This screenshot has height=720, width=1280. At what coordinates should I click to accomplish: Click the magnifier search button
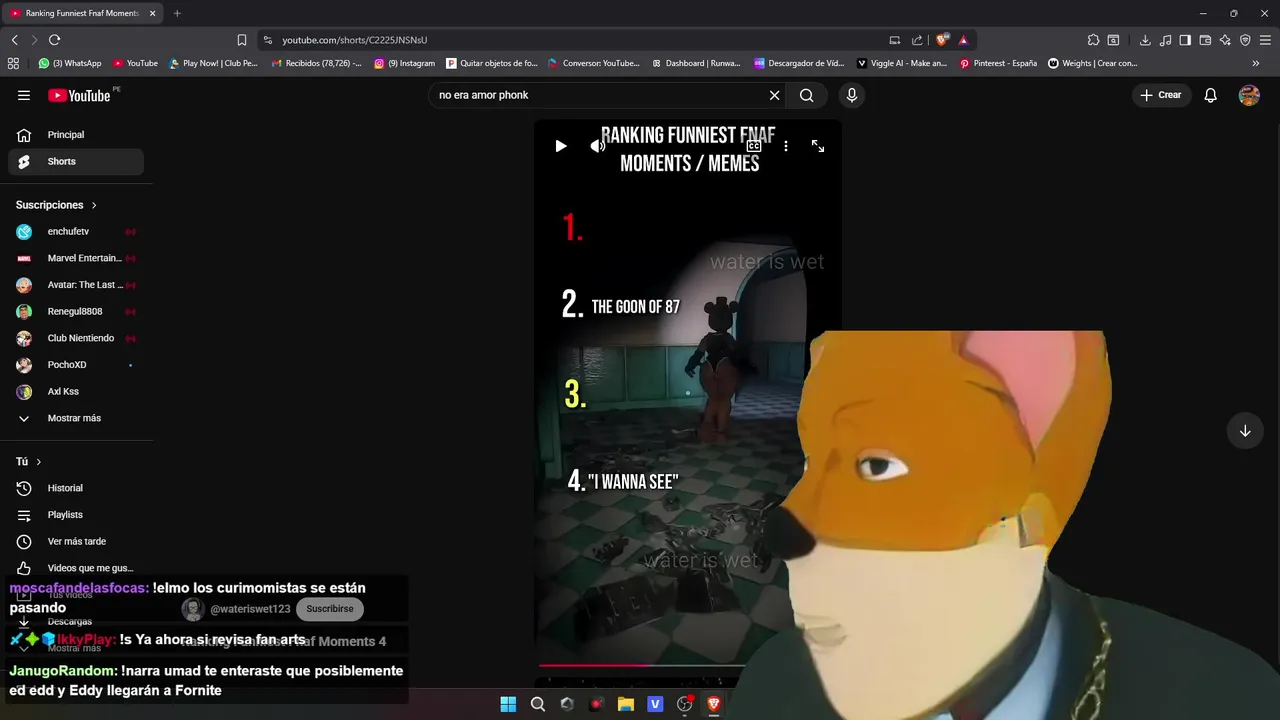click(807, 95)
